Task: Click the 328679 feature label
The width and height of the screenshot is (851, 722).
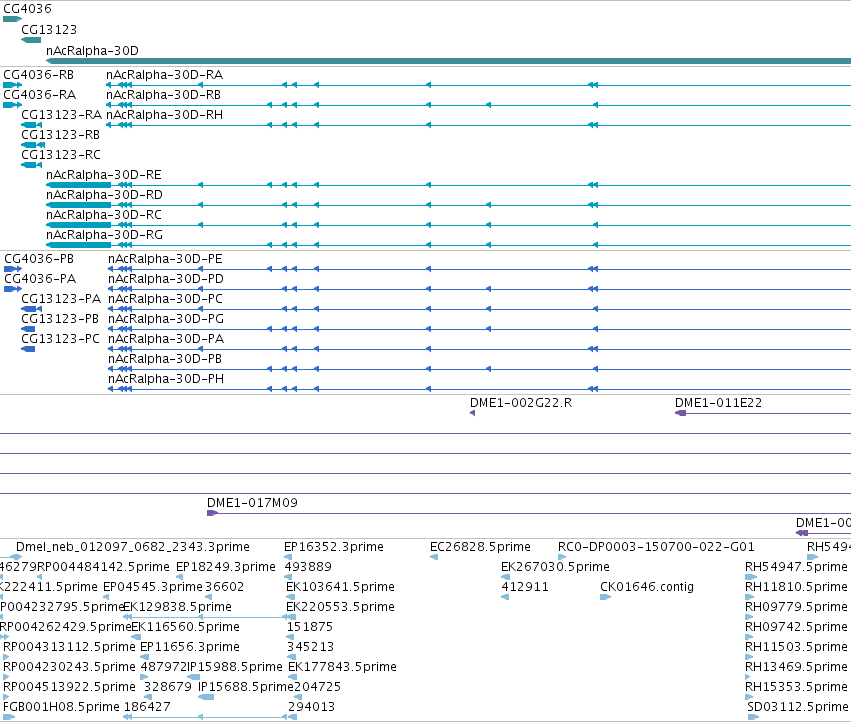Action: click(168, 687)
